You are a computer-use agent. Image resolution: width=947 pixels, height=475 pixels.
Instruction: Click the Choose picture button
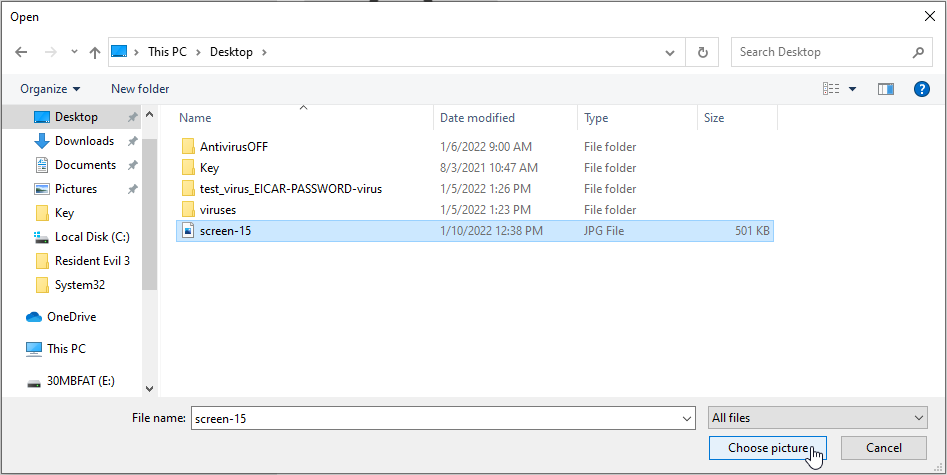pos(768,448)
